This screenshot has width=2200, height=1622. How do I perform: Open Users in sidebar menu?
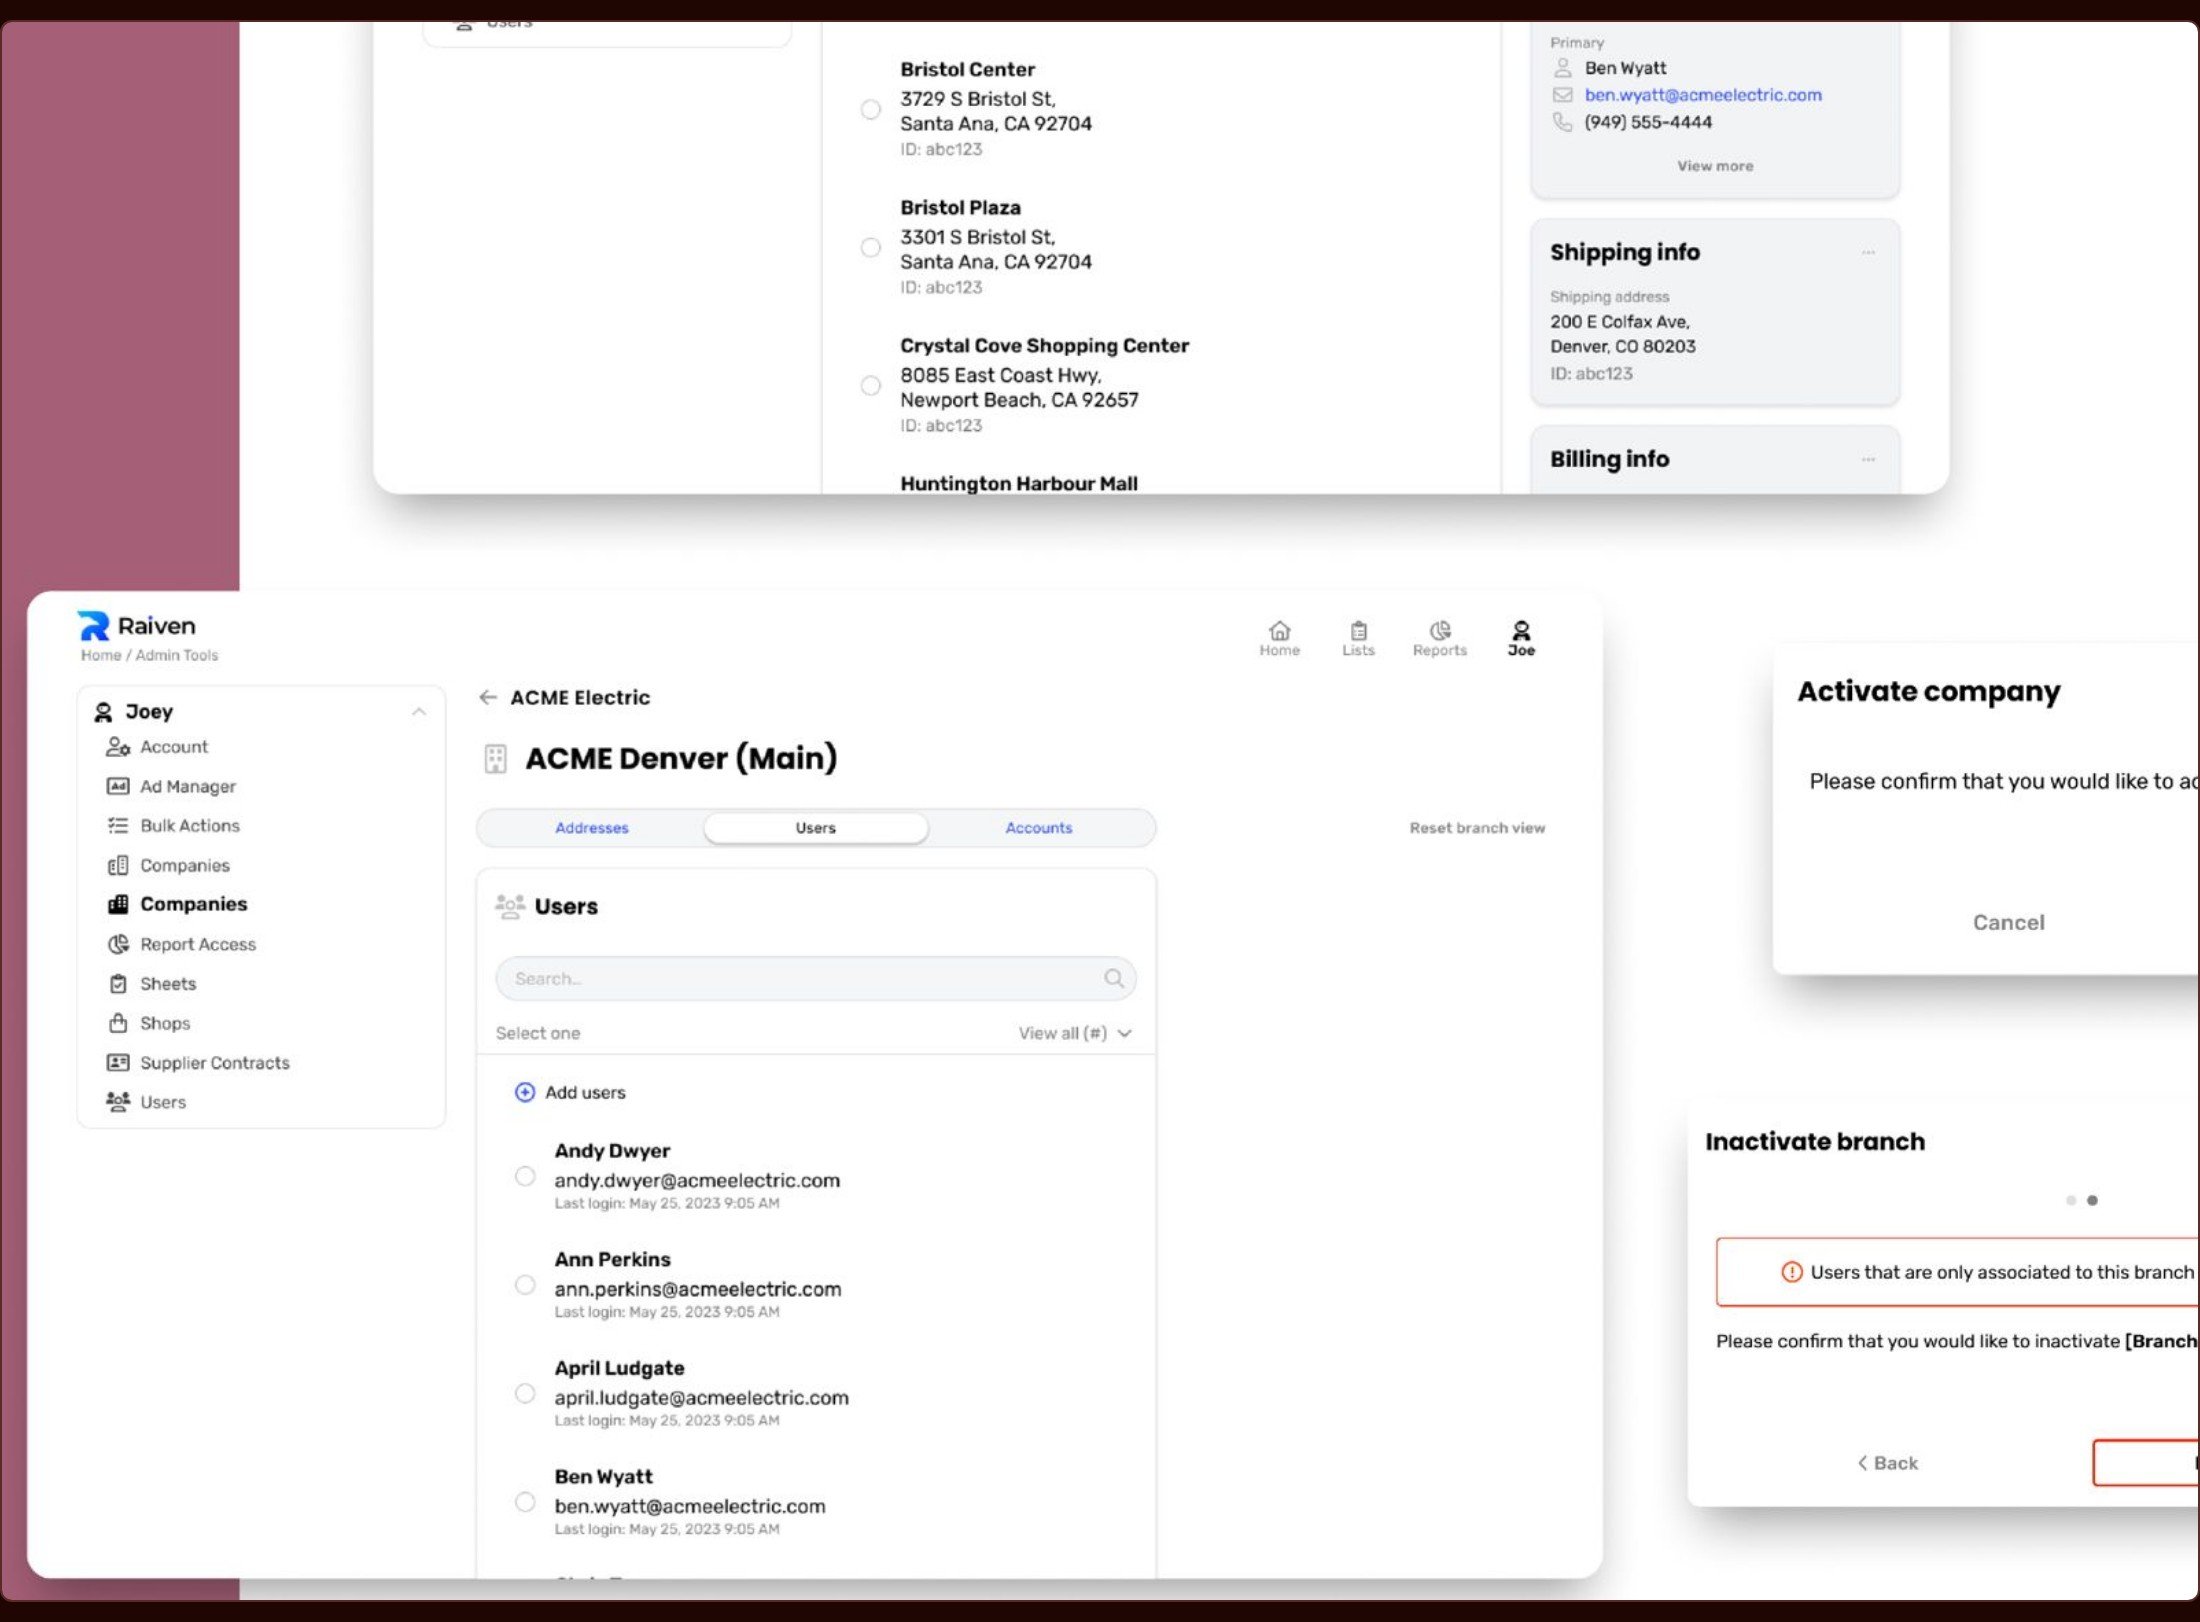[162, 1102]
